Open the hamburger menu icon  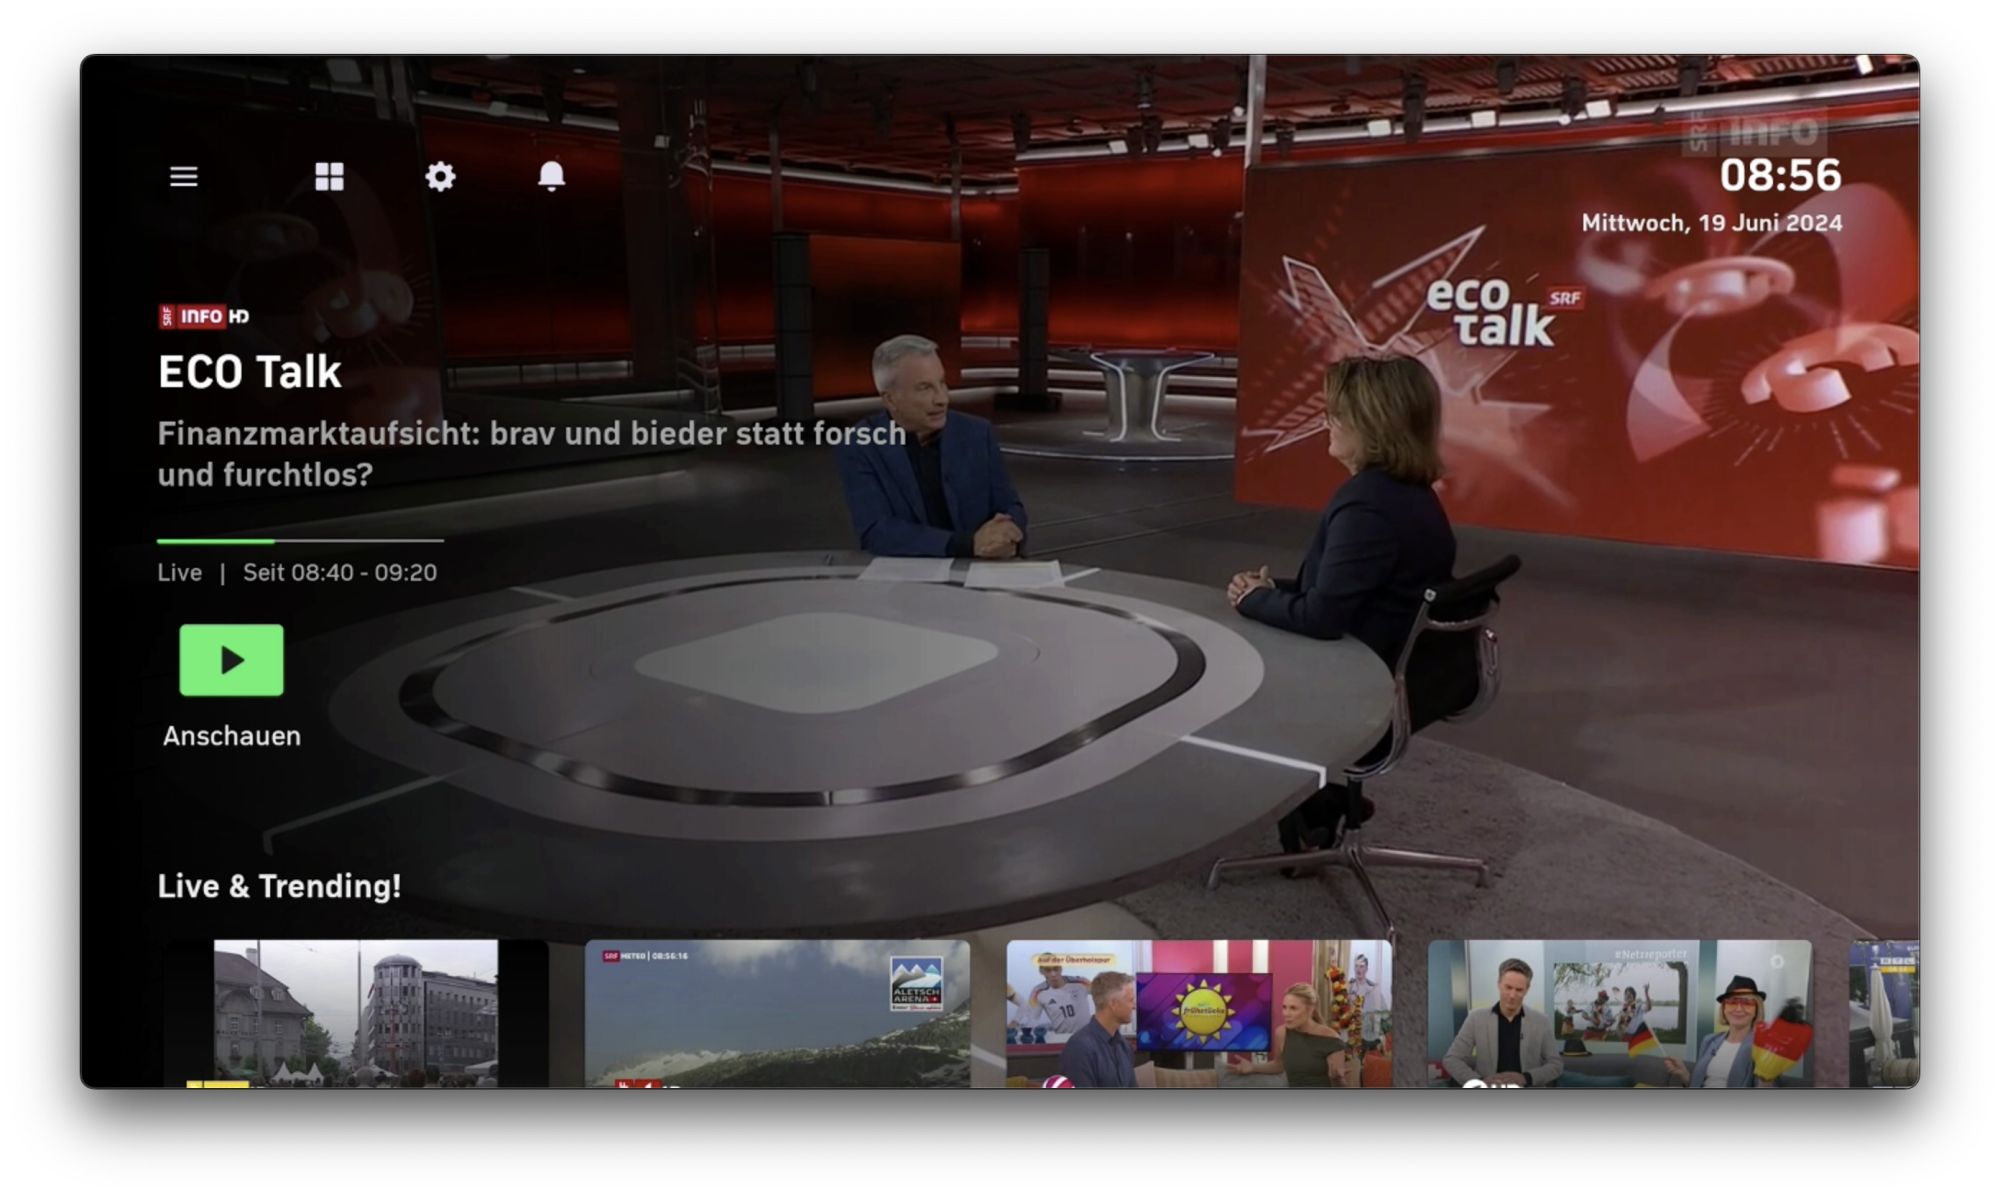184,177
